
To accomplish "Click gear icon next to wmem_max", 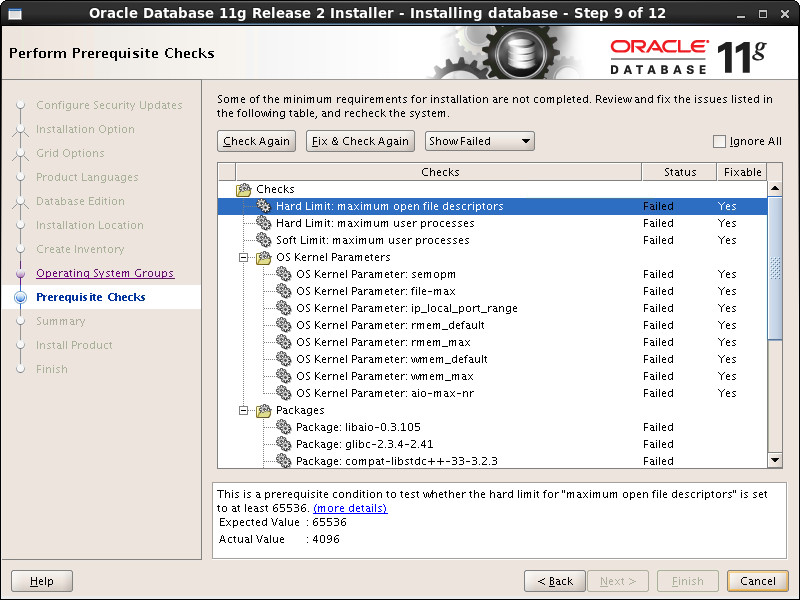I will [x=284, y=376].
